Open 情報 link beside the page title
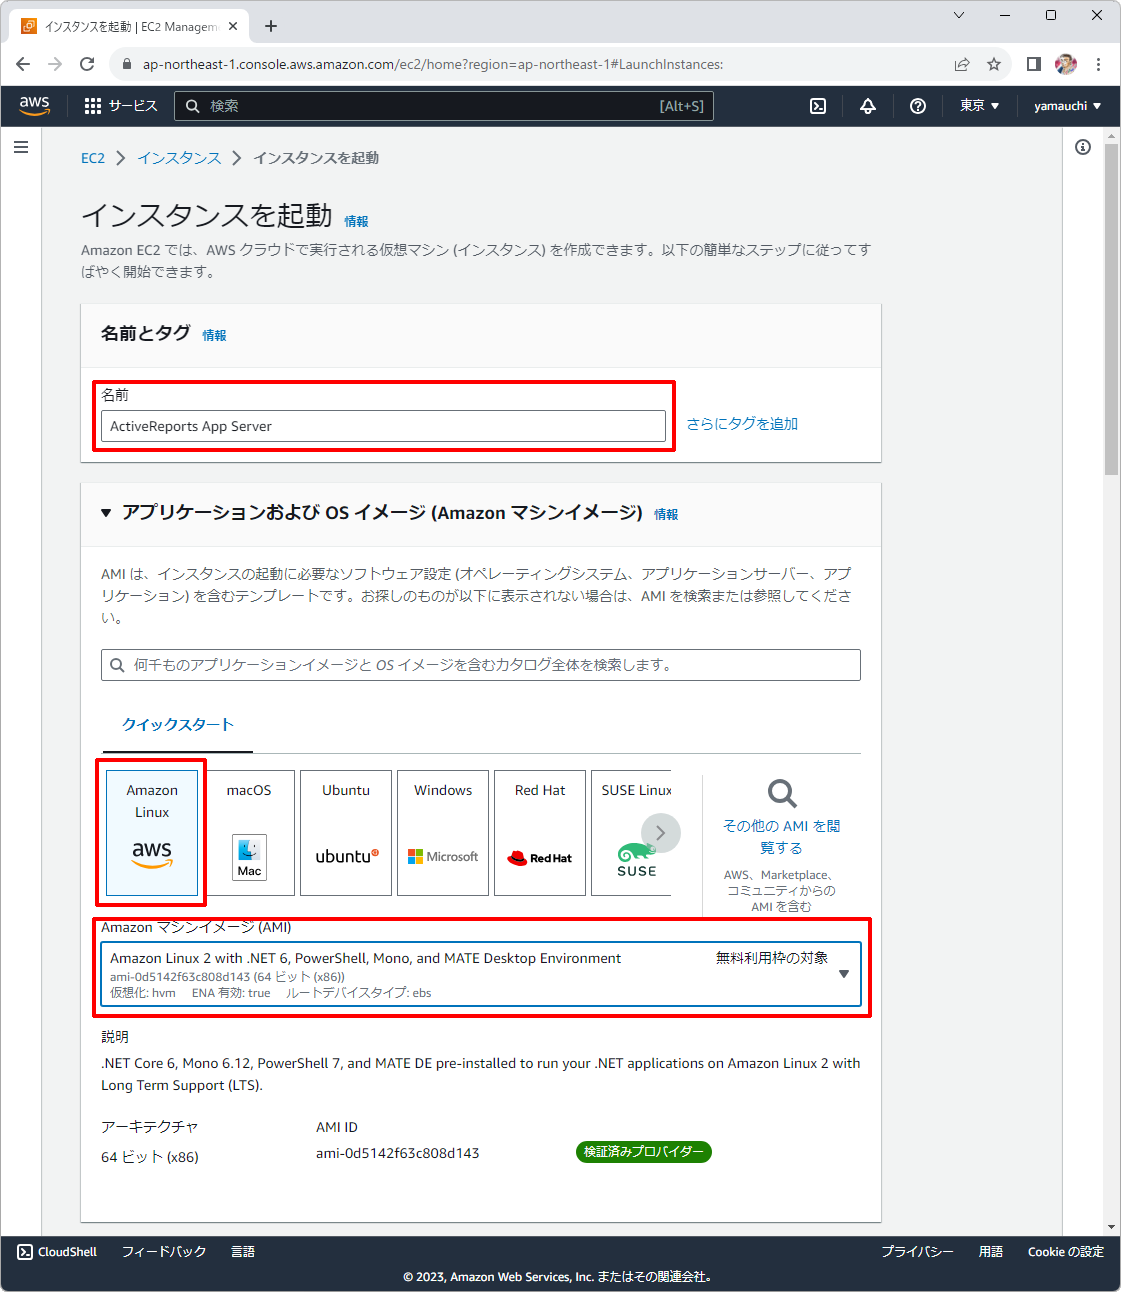The width and height of the screenshot is (1121, 1292). point(356,221)
